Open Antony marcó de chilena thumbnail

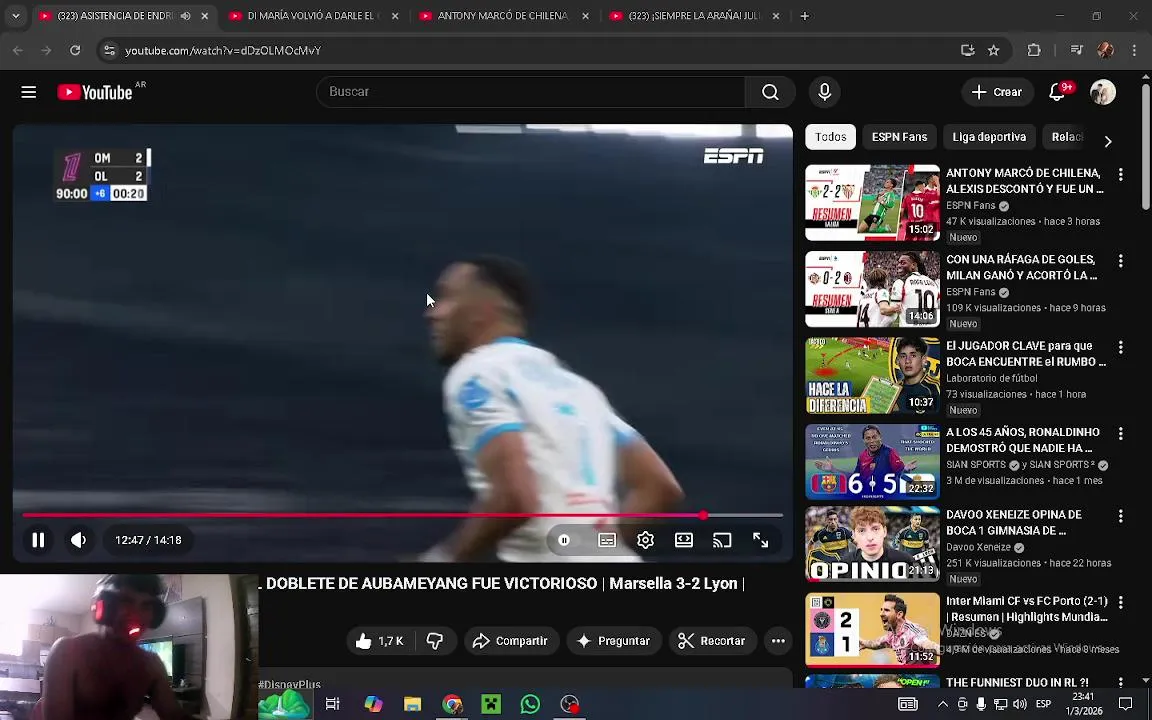click(x=872, y=203)
